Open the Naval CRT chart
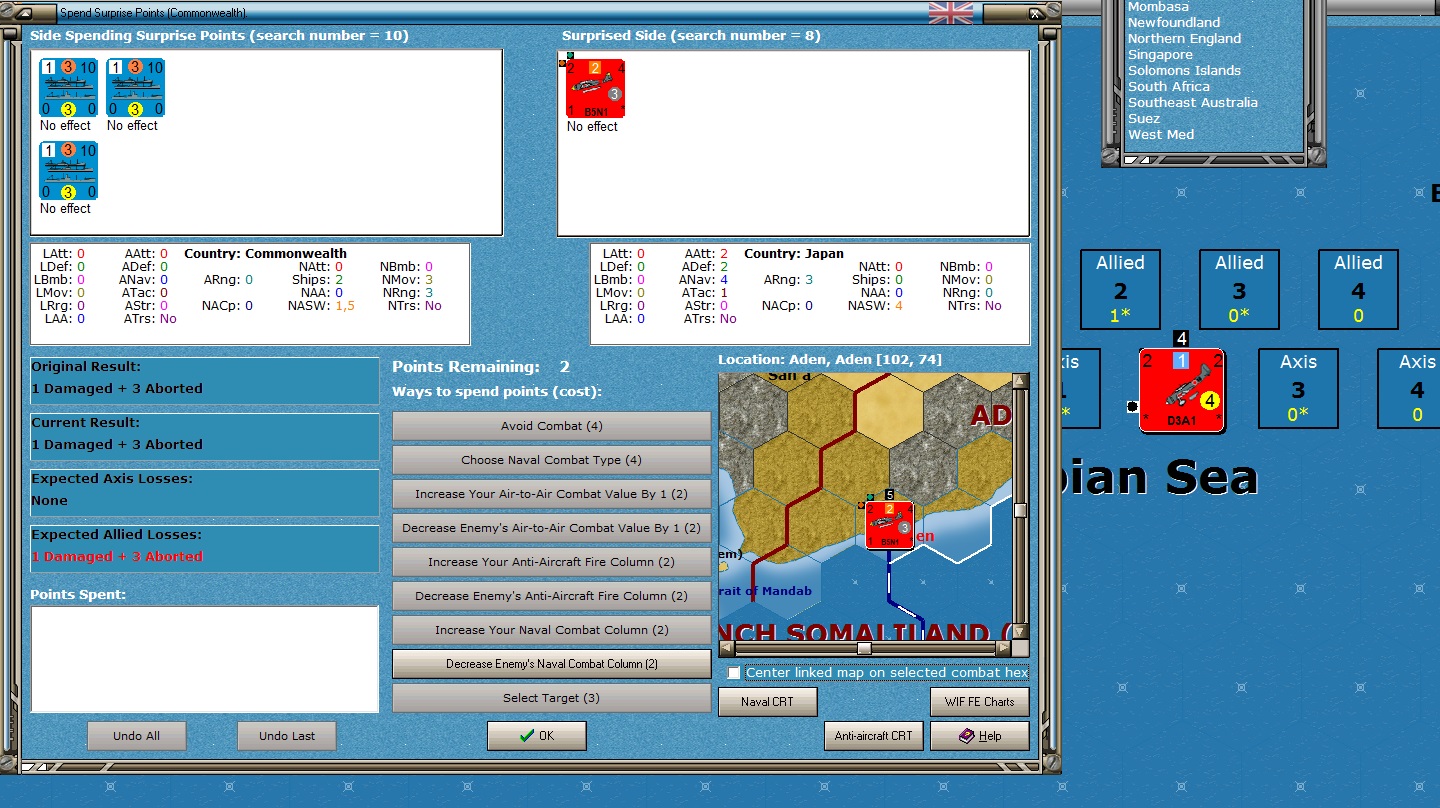This screenshot has height=808, width=1440. click(768, 702)
